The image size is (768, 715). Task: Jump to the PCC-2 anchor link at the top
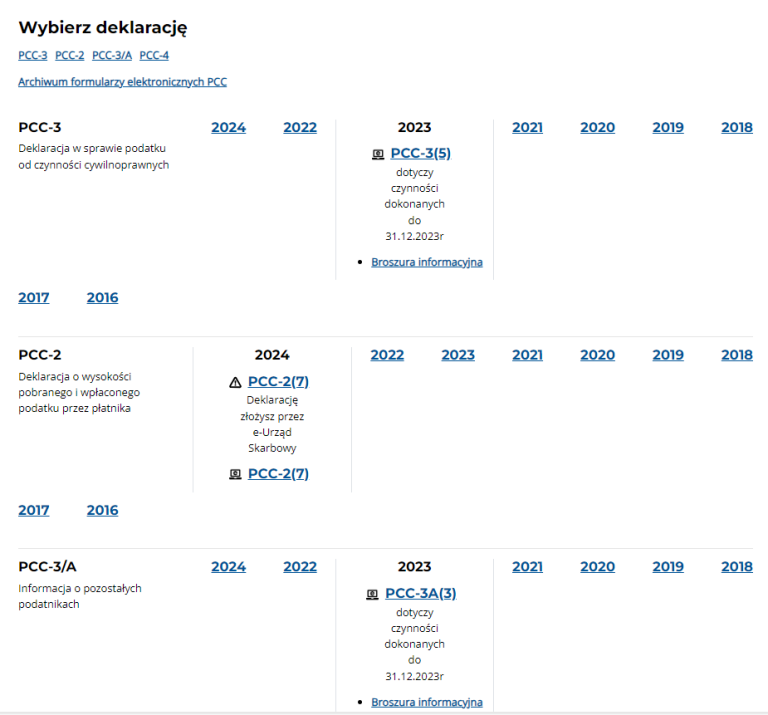pyautogui.click(x=70, y=56)
